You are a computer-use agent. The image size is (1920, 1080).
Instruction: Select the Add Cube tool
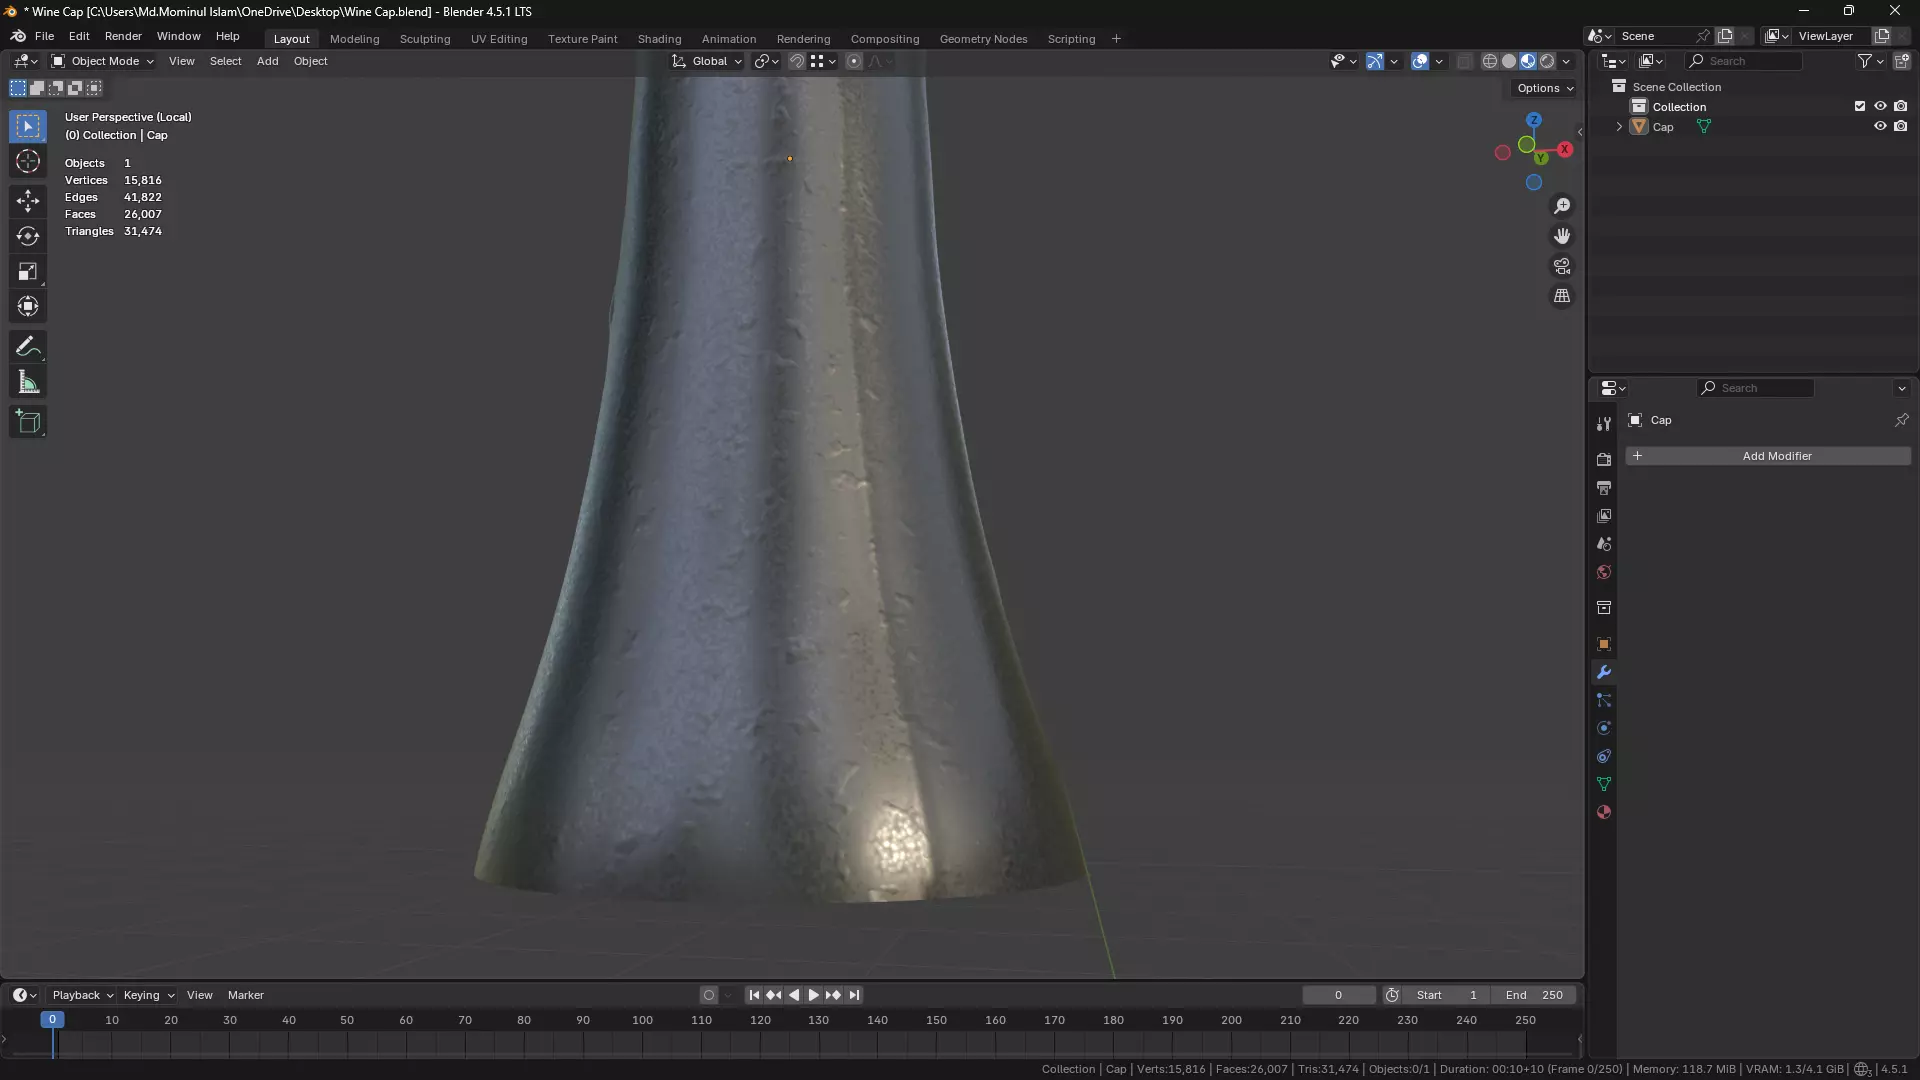(28, 422)
